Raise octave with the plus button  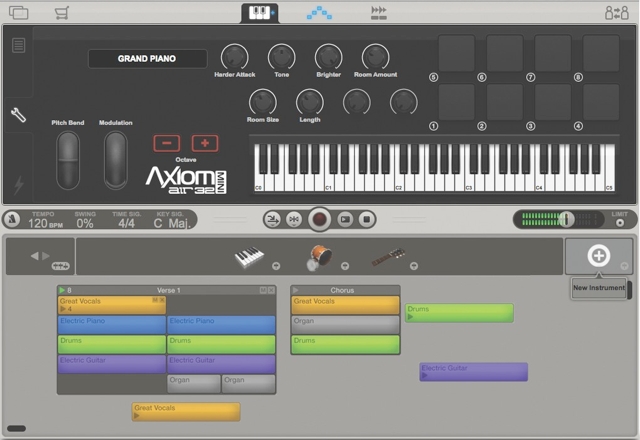pos(204,143)
